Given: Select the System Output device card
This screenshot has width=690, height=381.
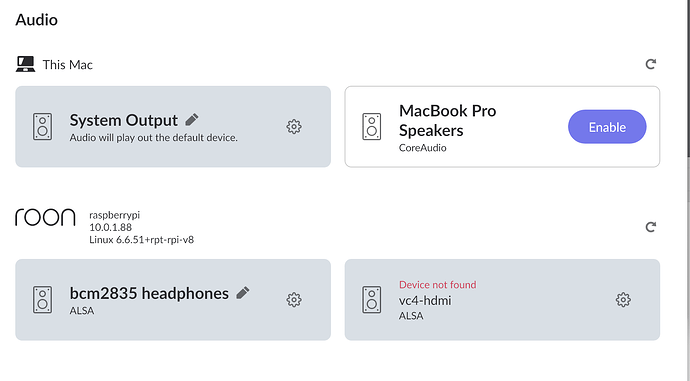Looking at the screenshot, I should (173, 127).
